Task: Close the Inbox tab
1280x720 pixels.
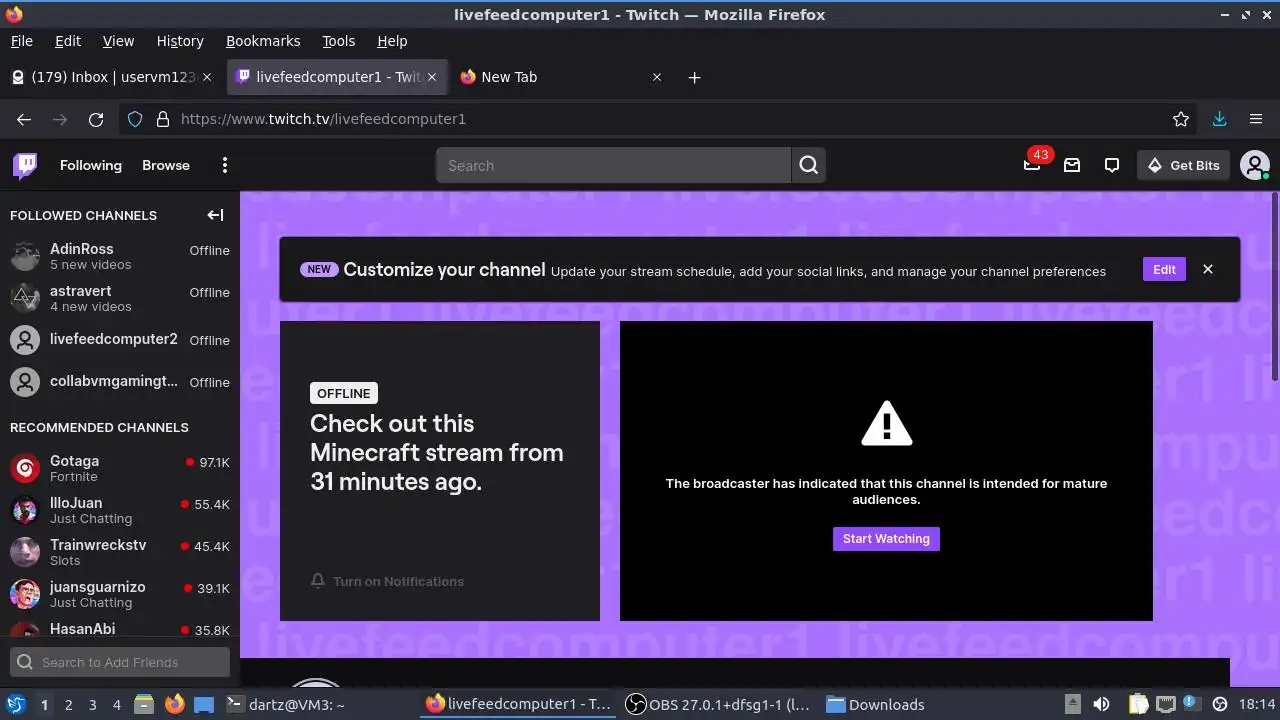Action: tap(207, 77)
